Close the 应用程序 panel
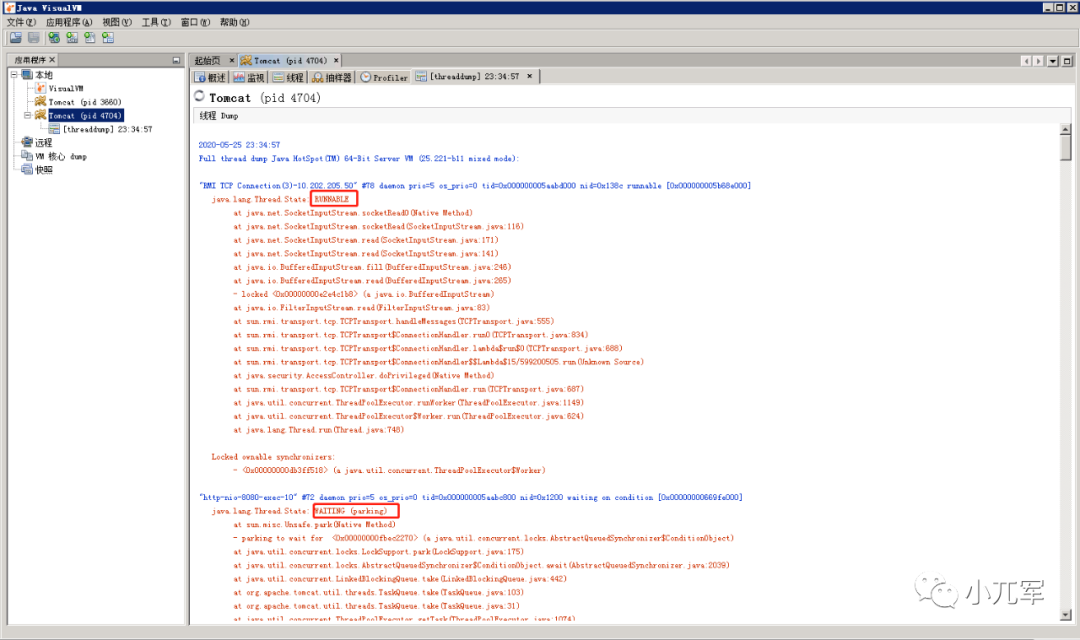The width and height of the screenshot is (1080, 640). (x=52, y=60)
